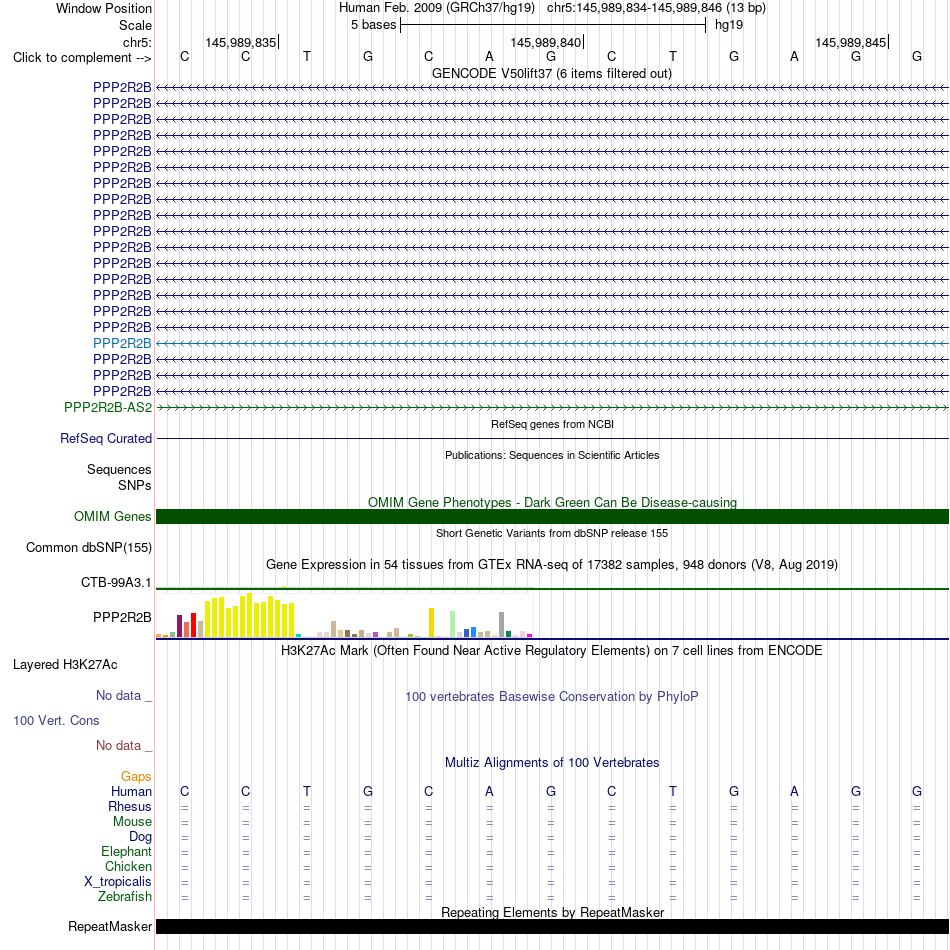Click the OMIM Genes track label
The height and width of the screenshot is (950, 950).
point(112,516)
